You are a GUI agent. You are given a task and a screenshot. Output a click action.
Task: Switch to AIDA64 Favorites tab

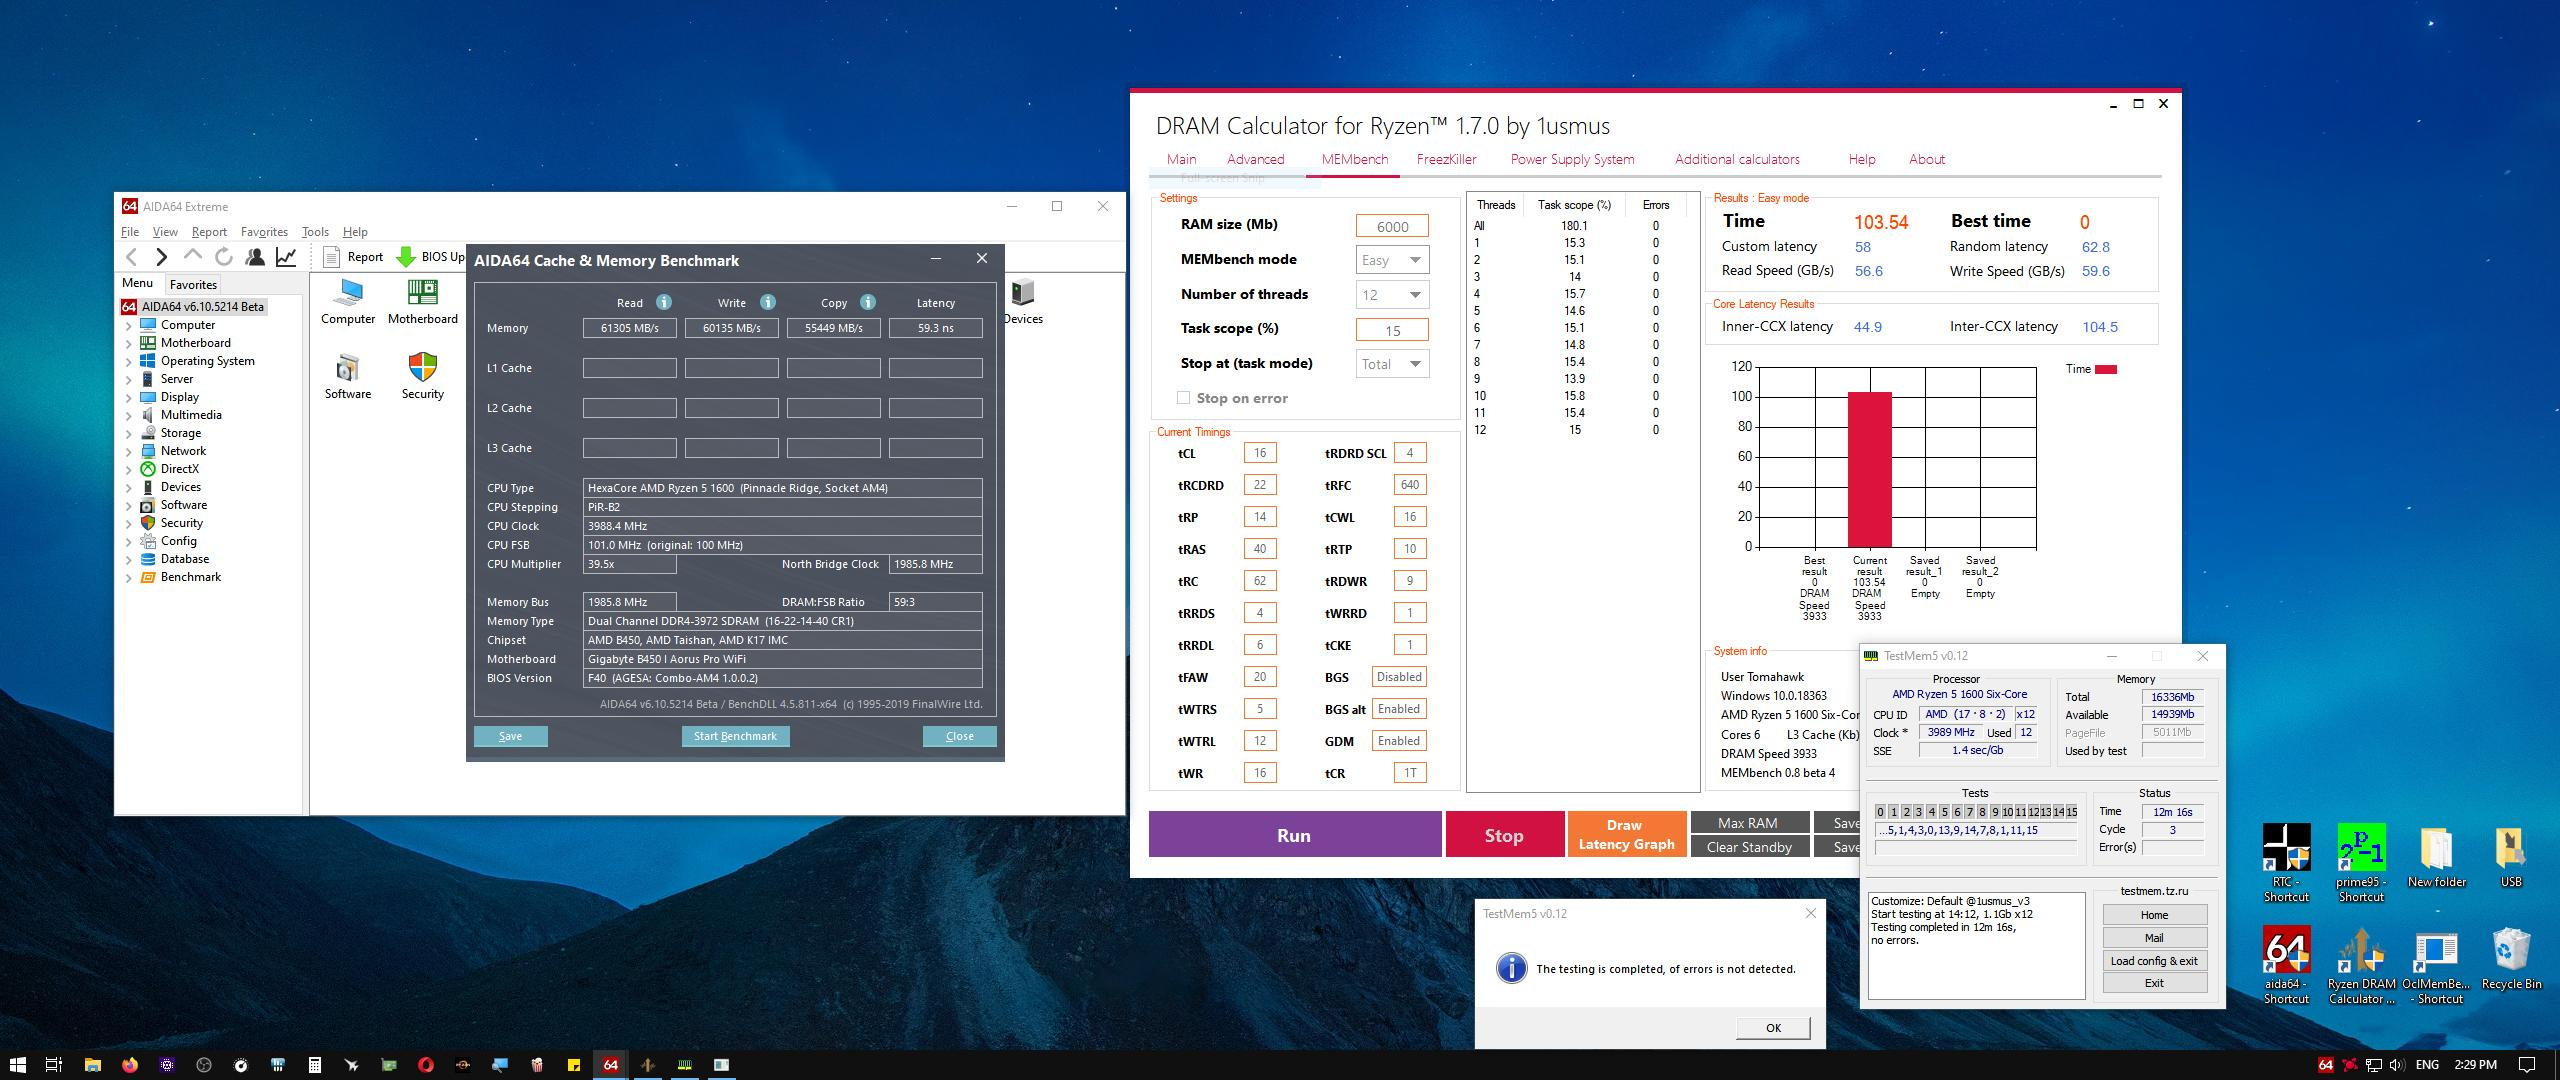click(193, 284)
